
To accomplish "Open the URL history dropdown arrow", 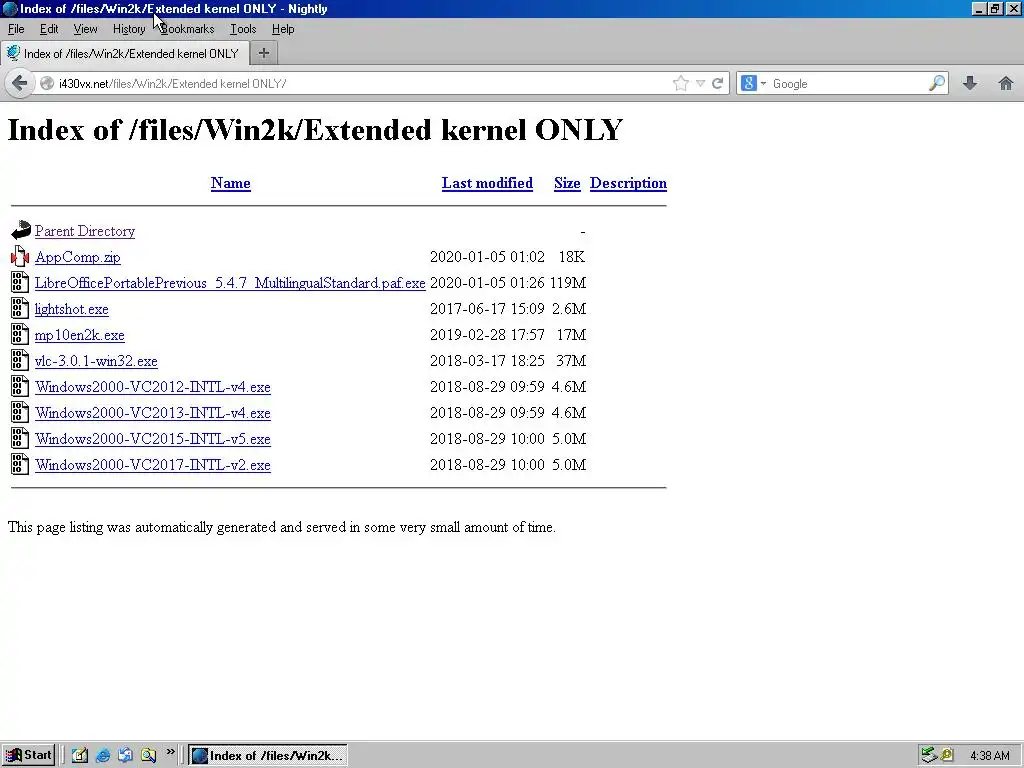I will [x=700, y=84].
